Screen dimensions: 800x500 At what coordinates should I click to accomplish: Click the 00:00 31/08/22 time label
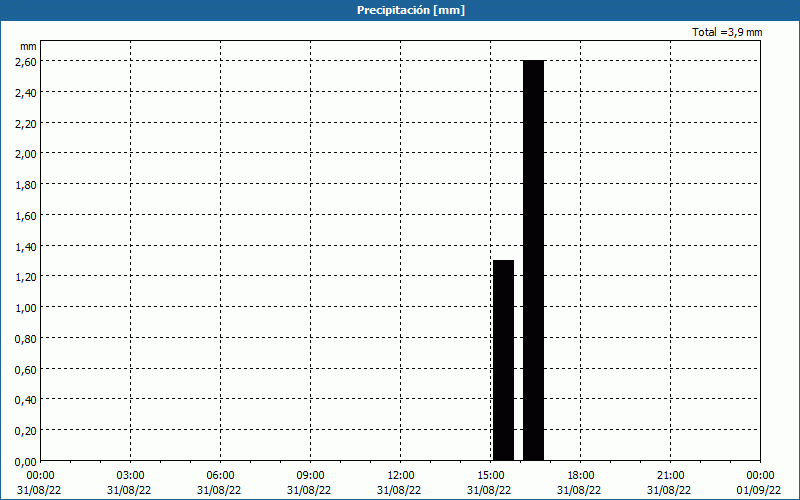(39, 483)
